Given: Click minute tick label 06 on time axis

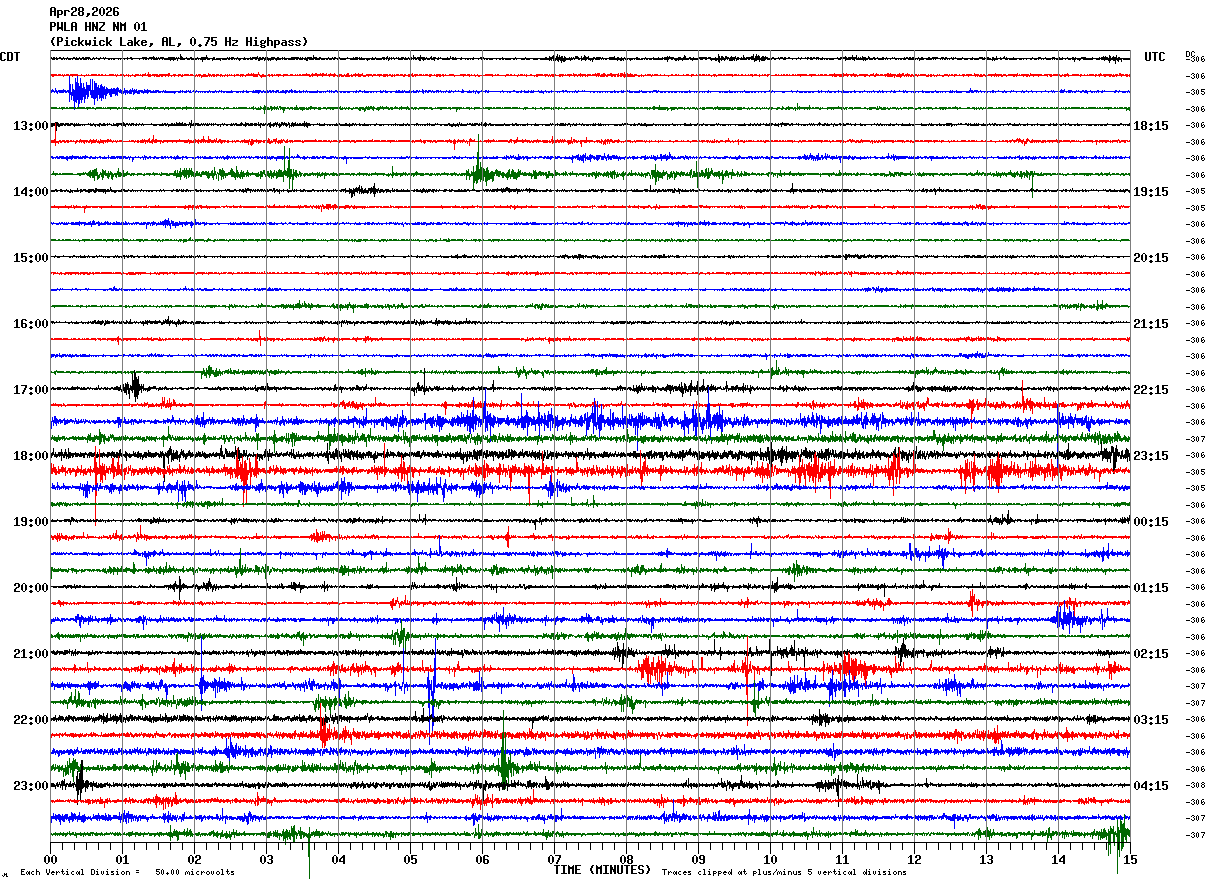Looking at the screenshot, I should point(482,860).
